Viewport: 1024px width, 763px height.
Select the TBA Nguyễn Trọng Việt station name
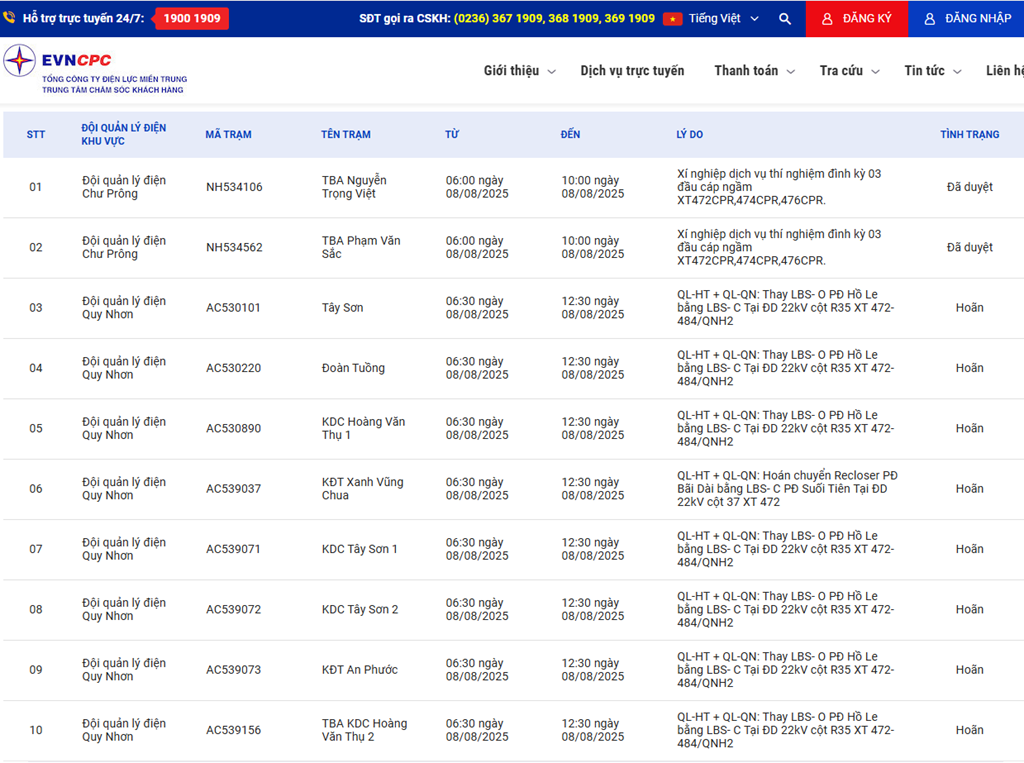click(x=354, y=187)
